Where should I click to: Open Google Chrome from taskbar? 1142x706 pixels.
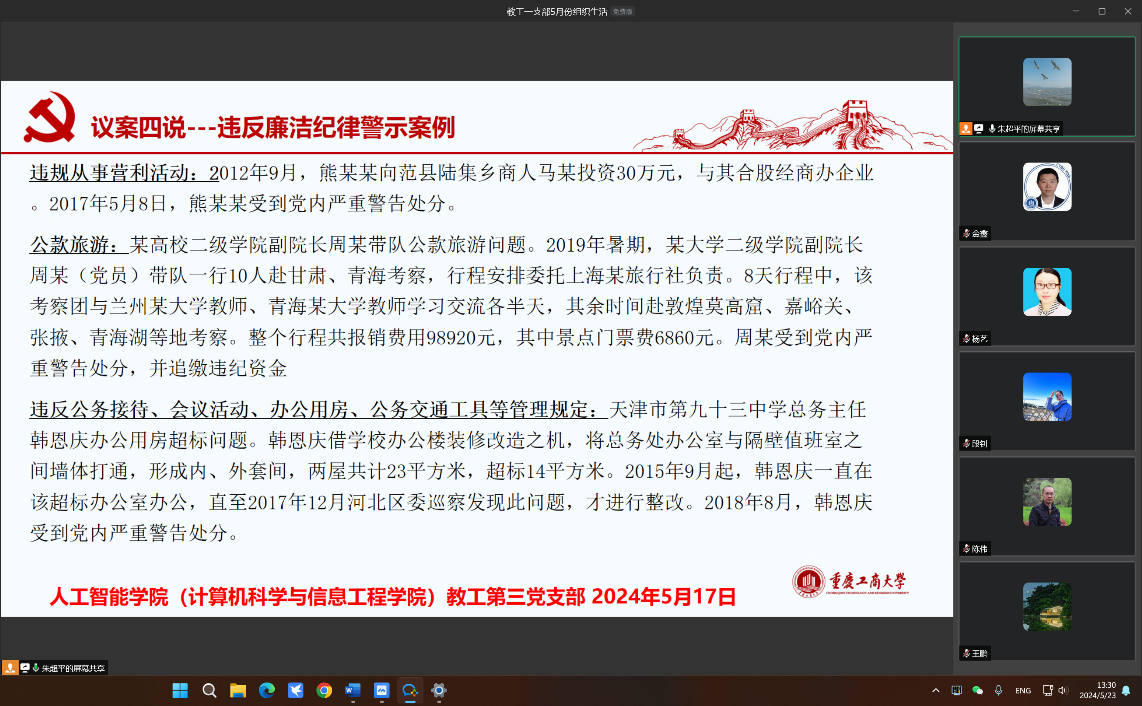tap(324, 690)
